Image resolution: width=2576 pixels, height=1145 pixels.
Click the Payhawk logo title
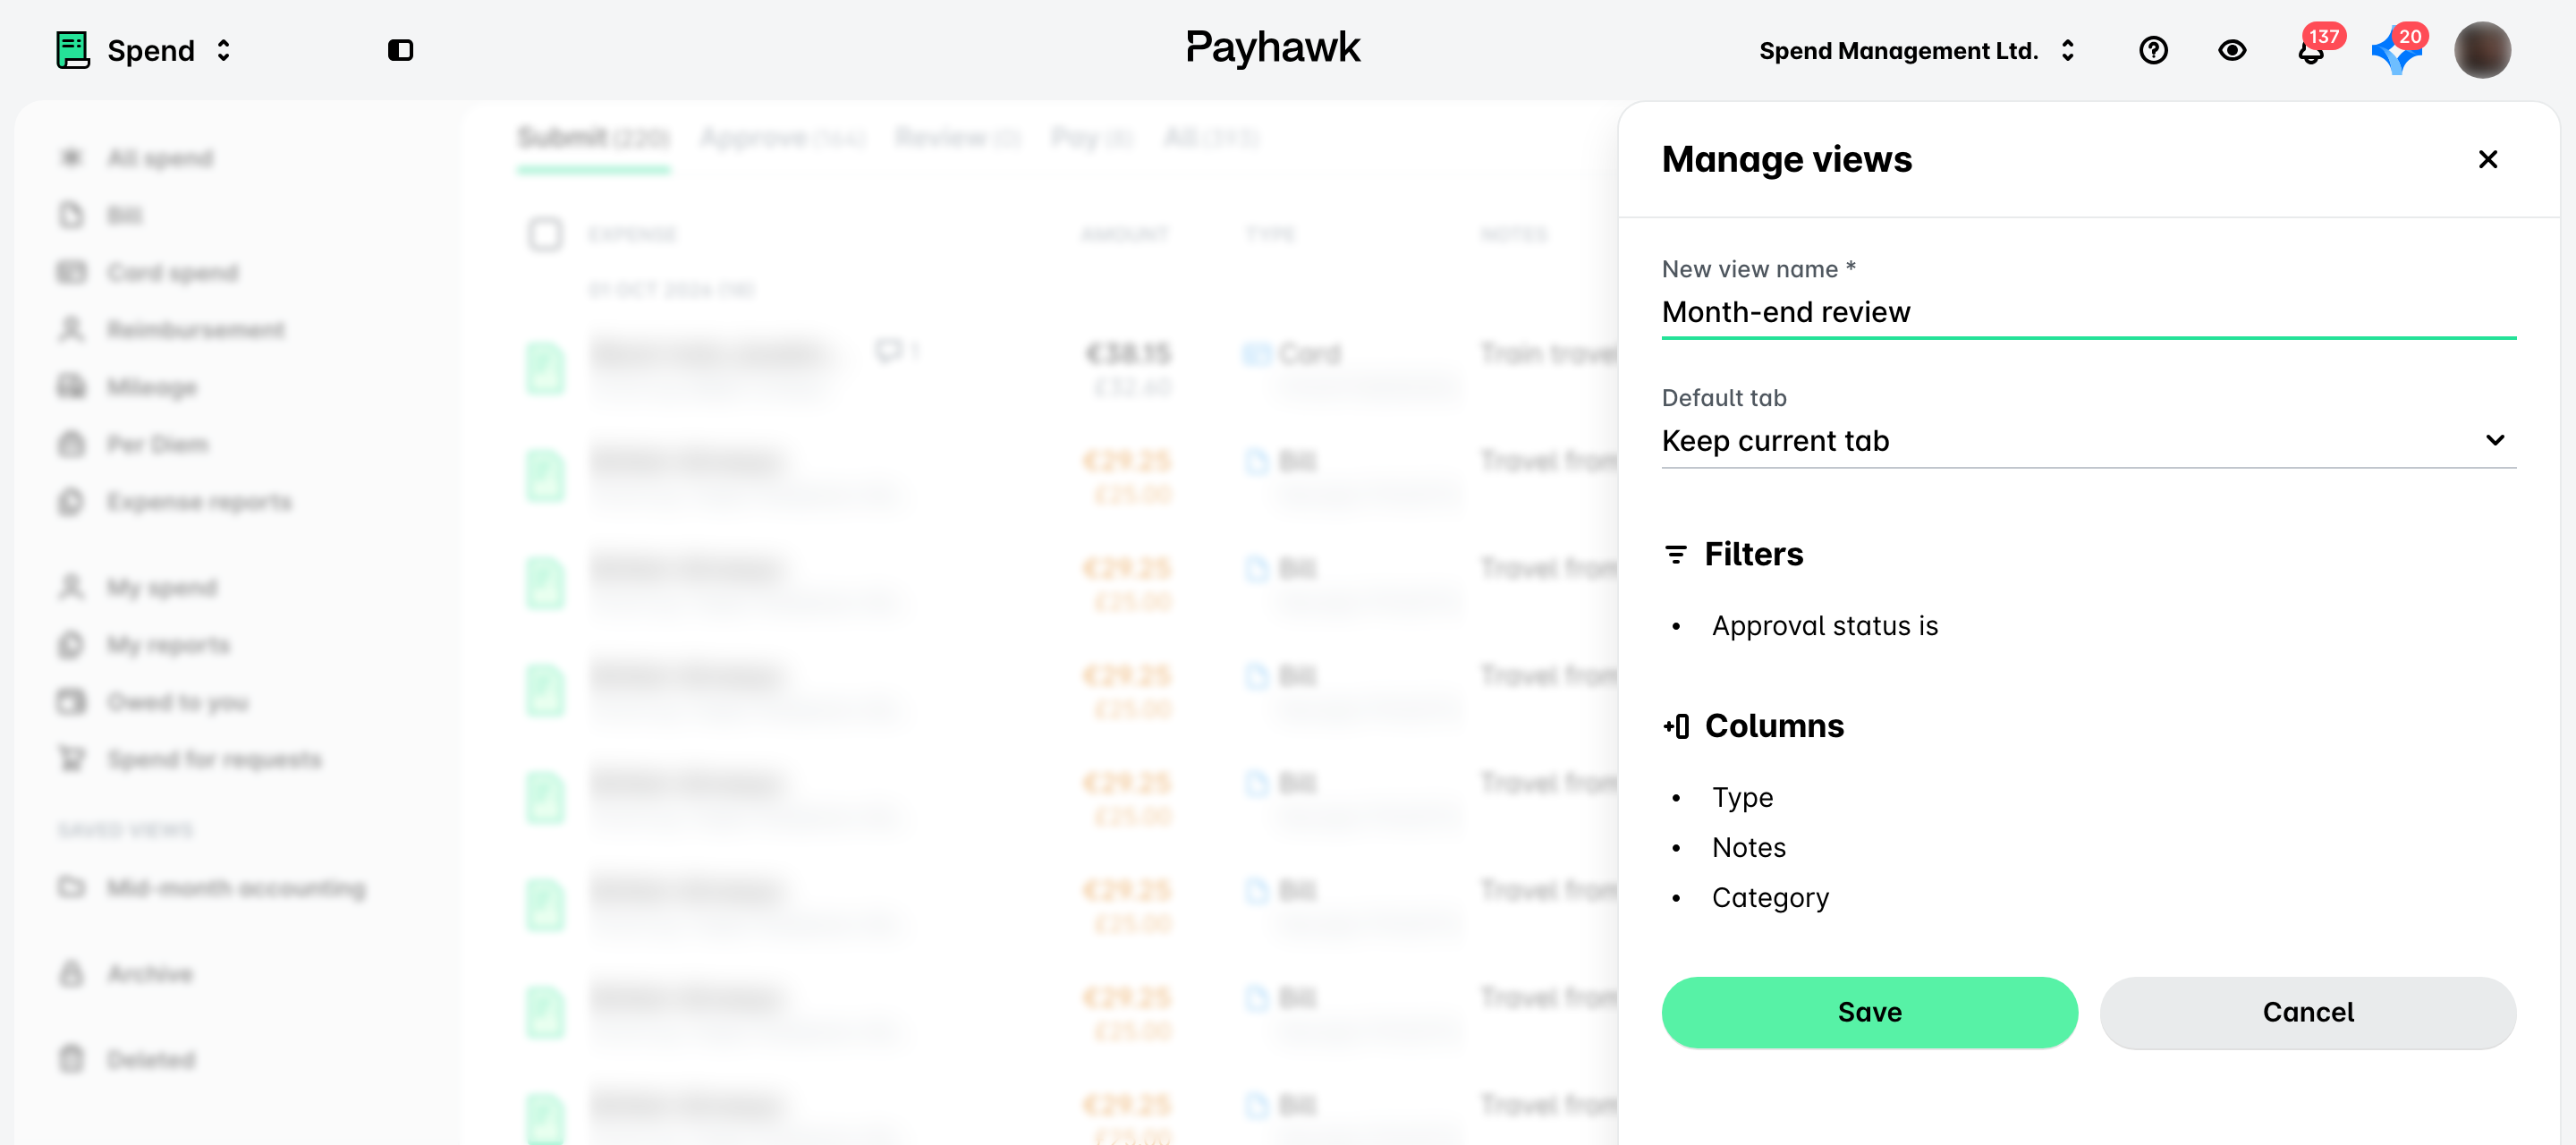click(x=1273, y=47)
